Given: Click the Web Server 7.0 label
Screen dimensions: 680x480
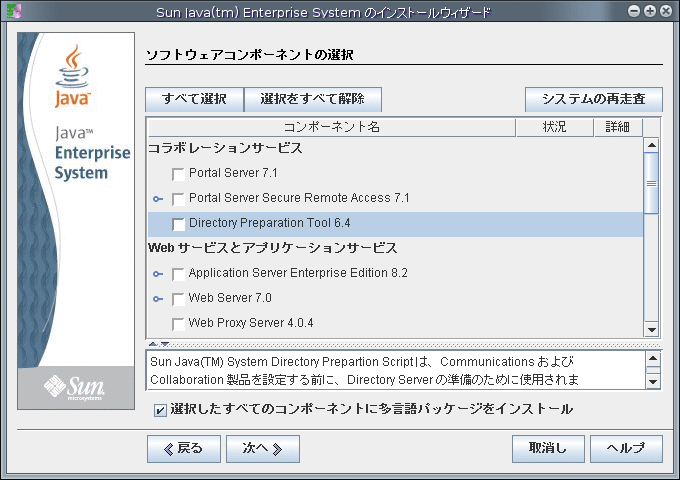Looking at the screenshot, I should [230, 298].
